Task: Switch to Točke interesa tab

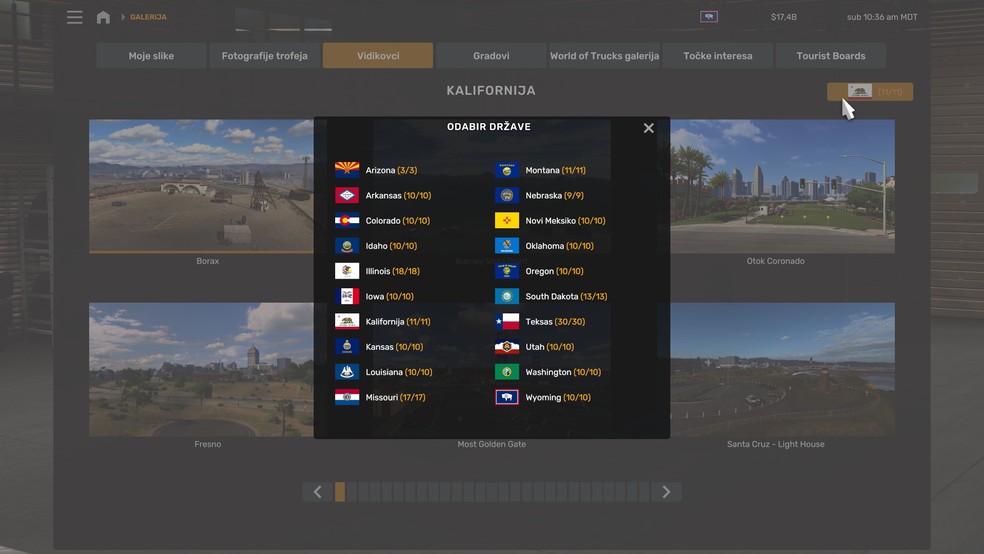Action: (717, 56)
